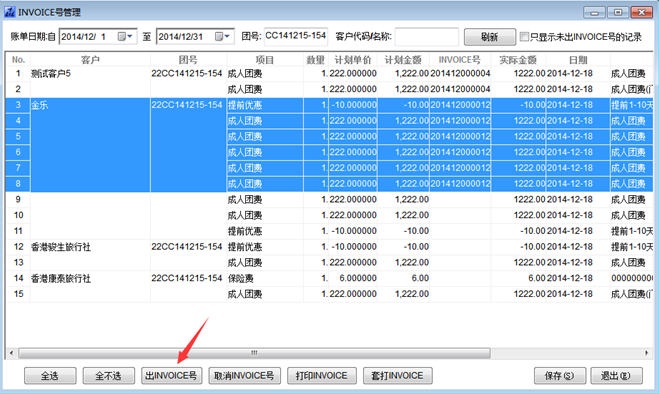Click the scrollbar left arrow
This screenshot has width=659, height=394.
tap(11, 353)
